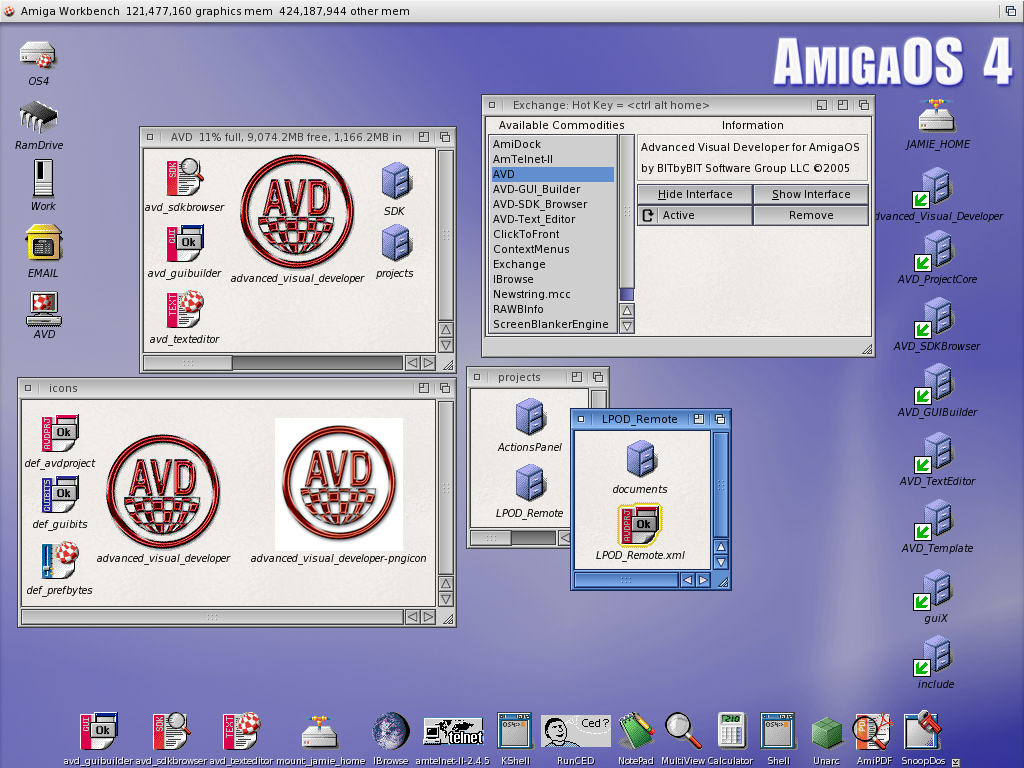Click the Hide Interface button
The height and width of the screenshot is (768, 1024).
point(695,195)
